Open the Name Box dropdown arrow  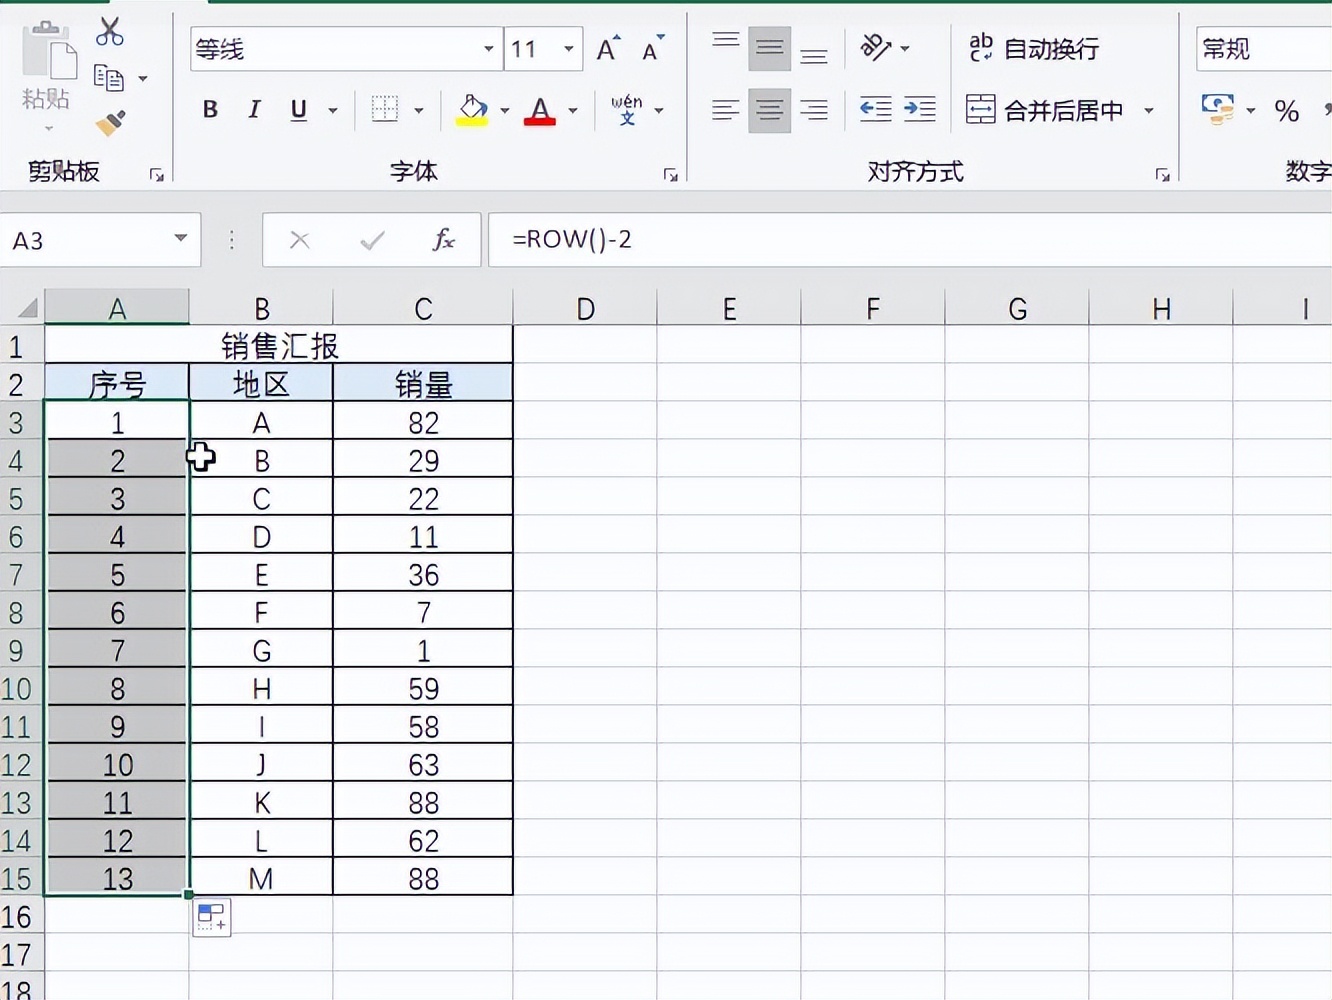180,239
